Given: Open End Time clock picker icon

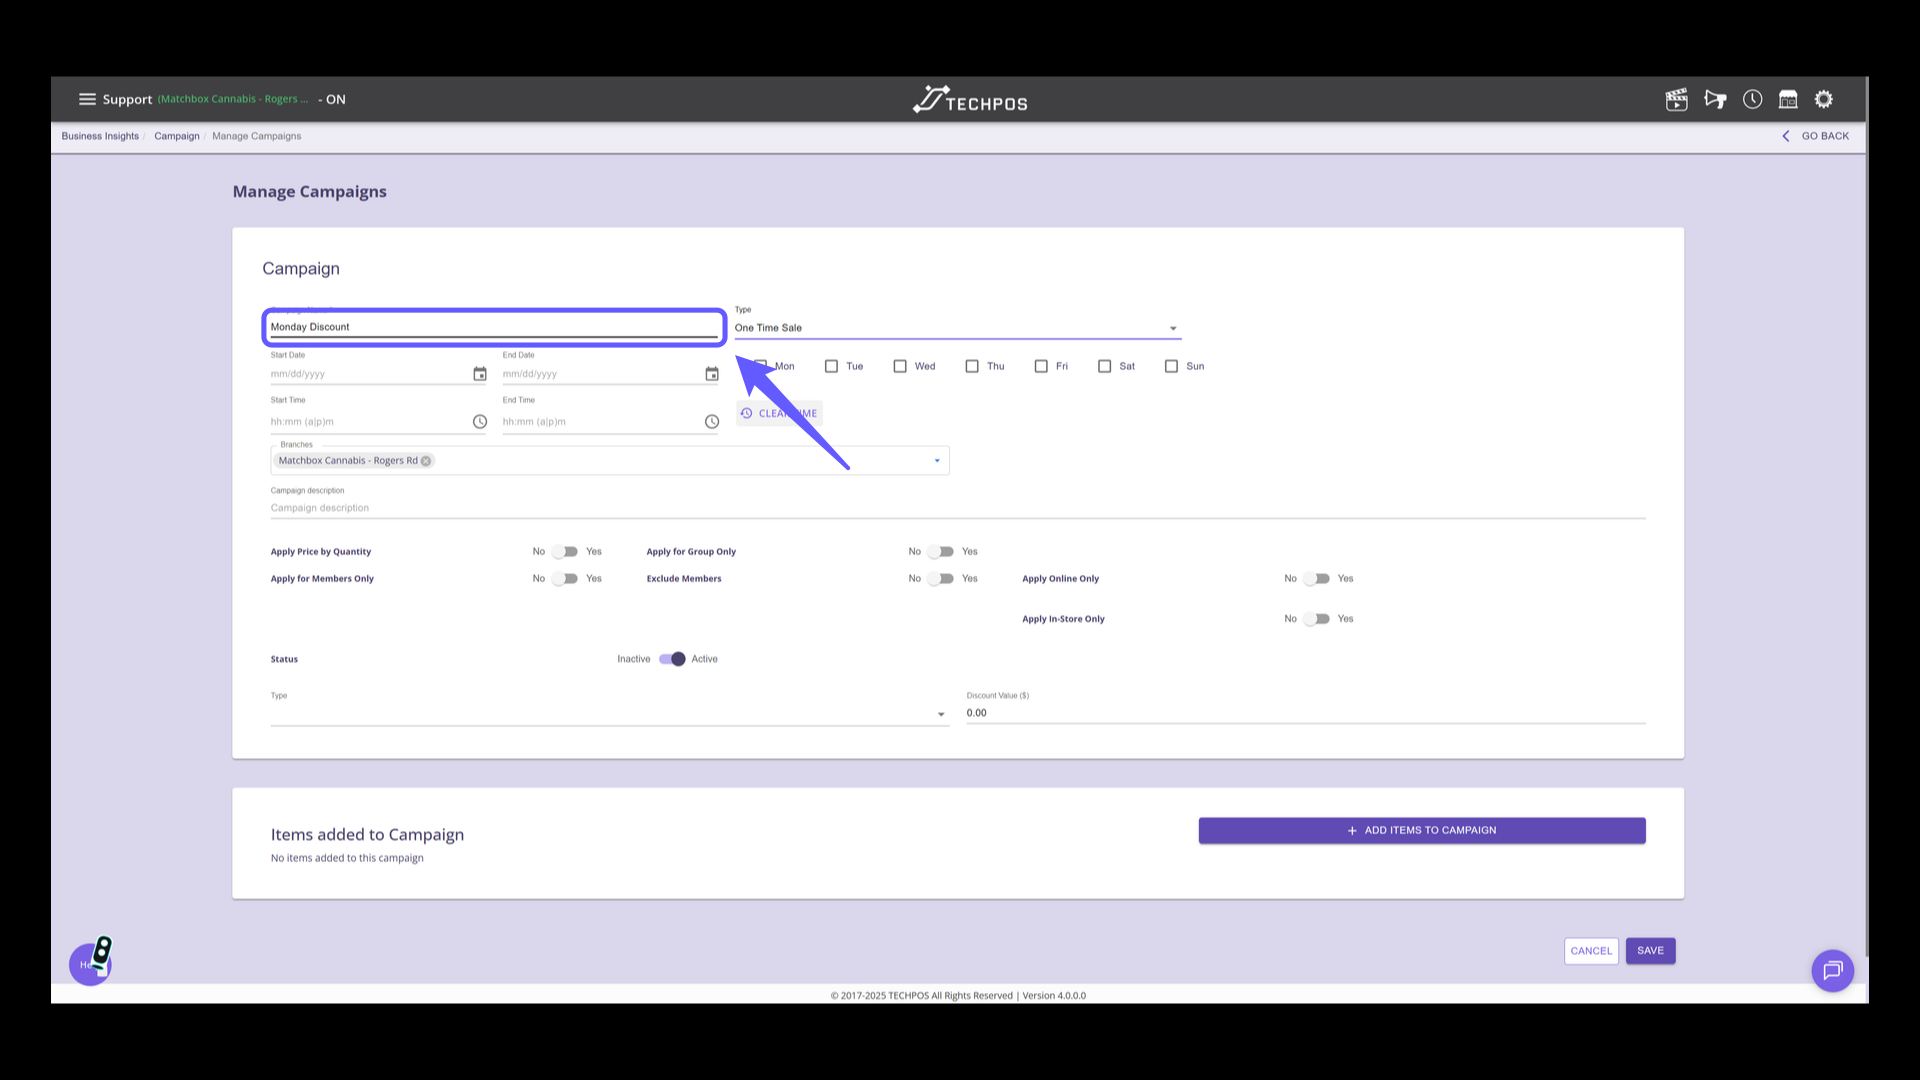Looking at the screenshot, I should click(x=712, y=422).
